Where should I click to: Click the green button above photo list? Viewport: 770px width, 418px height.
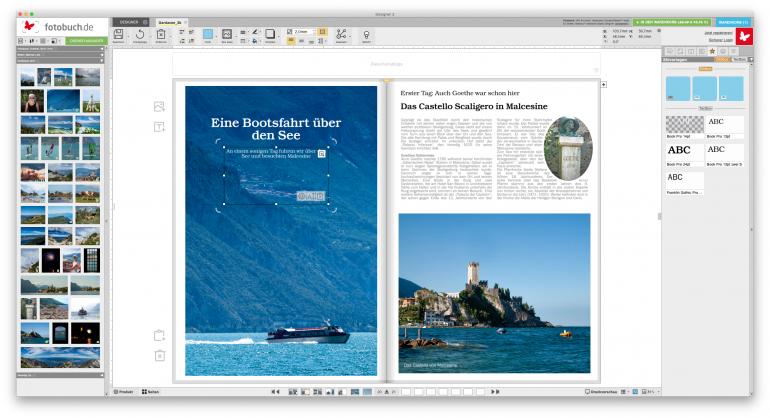tap(86, 41)
